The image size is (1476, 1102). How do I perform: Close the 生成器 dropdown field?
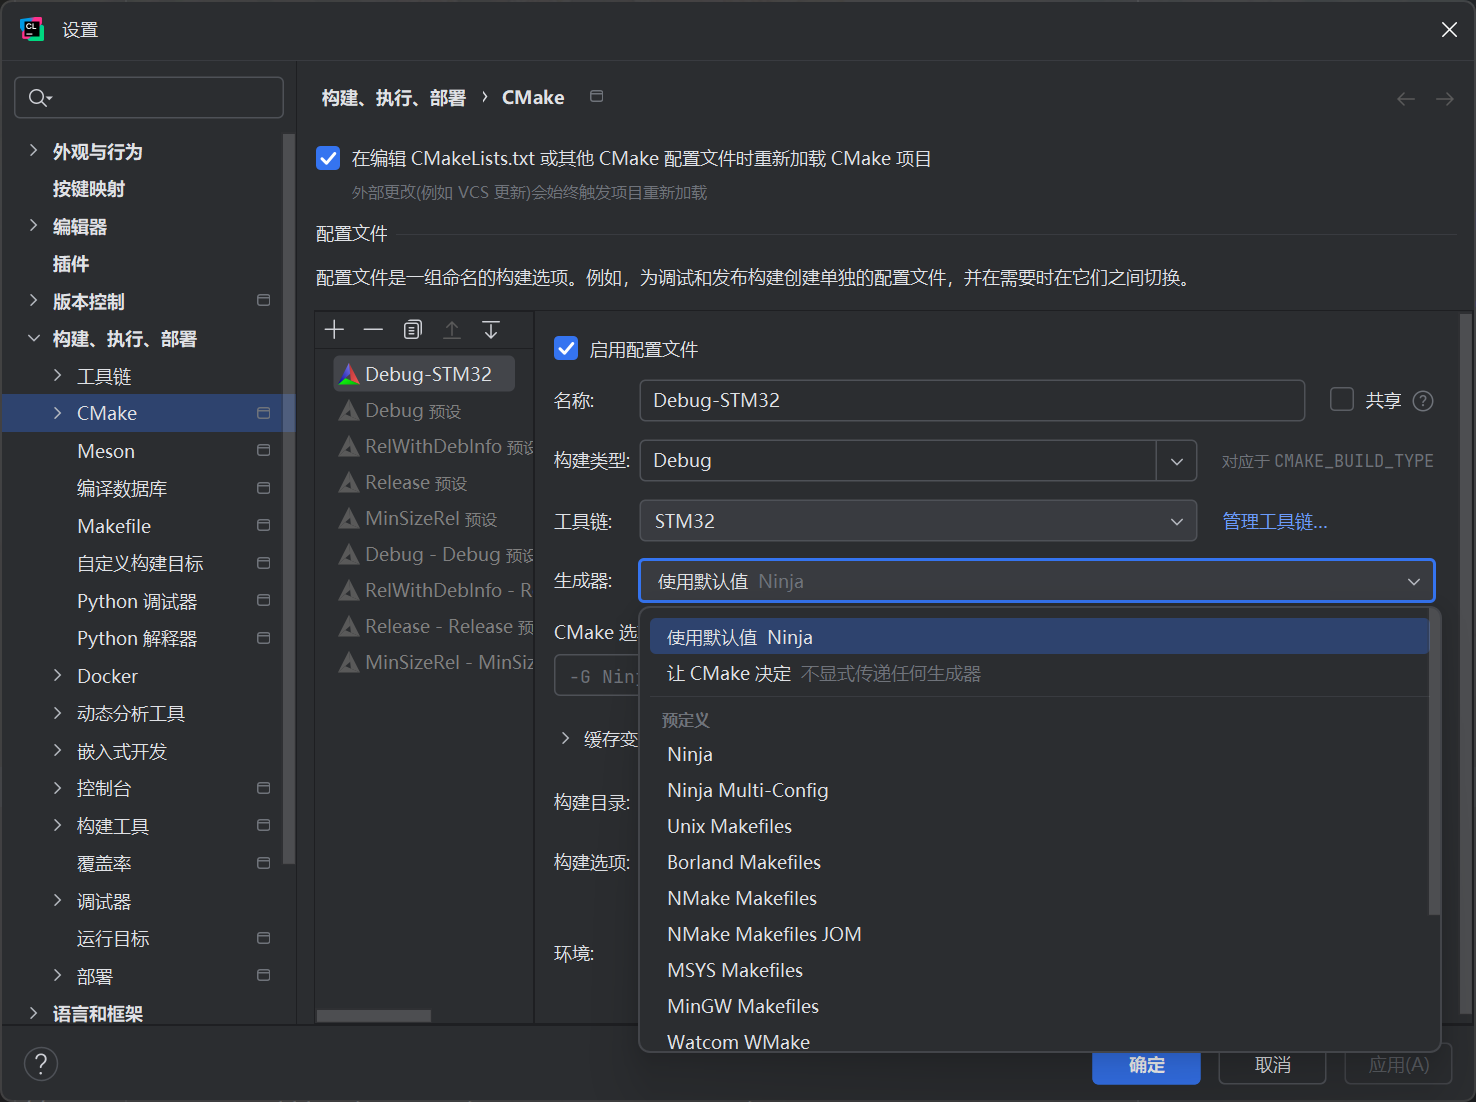pos(1037,581)
